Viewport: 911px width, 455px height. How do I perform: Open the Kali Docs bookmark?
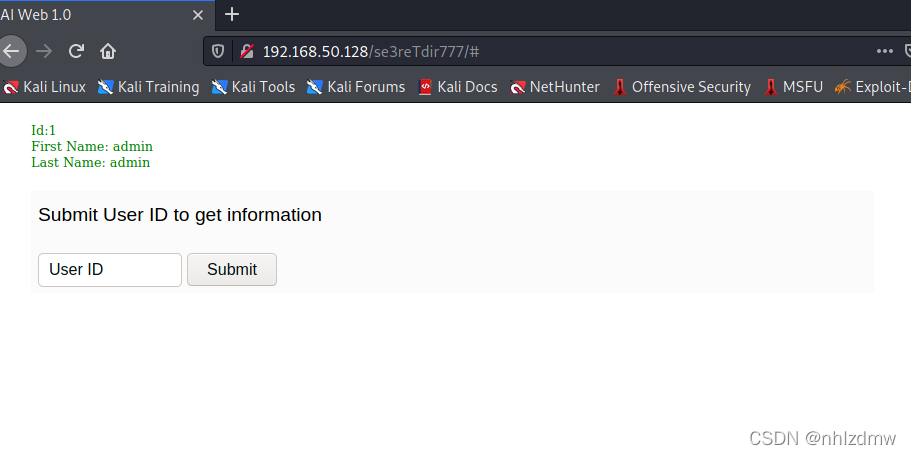click(x=458, y=87)
